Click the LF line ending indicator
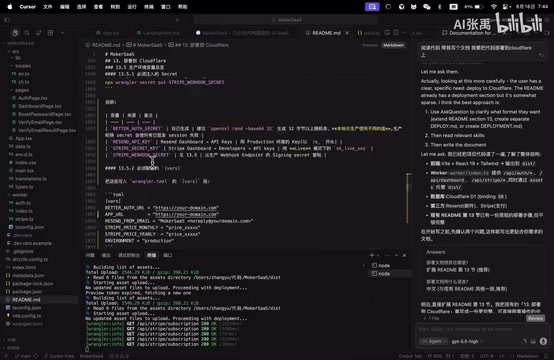Screen dimensions: 554x360 501,356
